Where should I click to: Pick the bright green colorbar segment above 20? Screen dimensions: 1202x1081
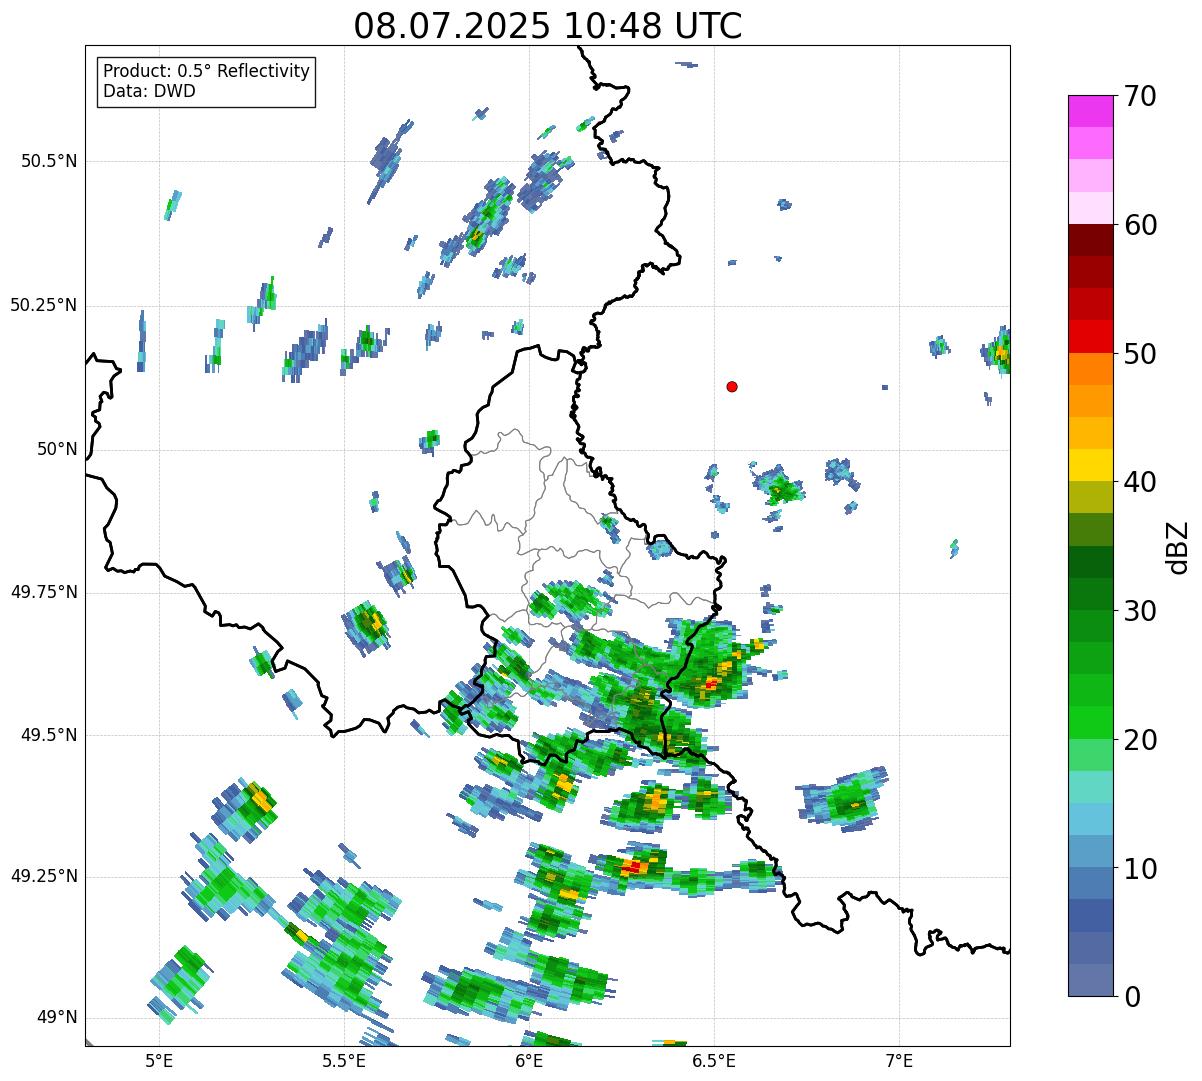point(1091,722)
